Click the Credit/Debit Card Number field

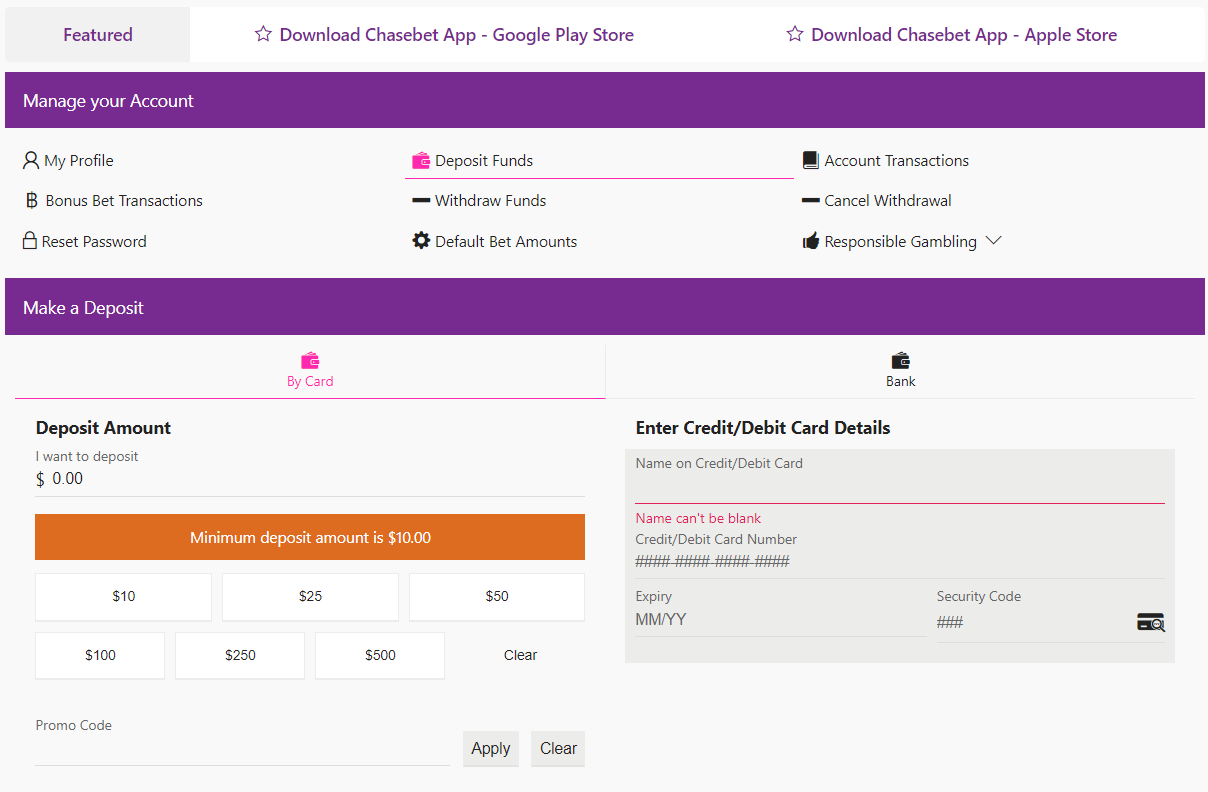coord(900,560)
